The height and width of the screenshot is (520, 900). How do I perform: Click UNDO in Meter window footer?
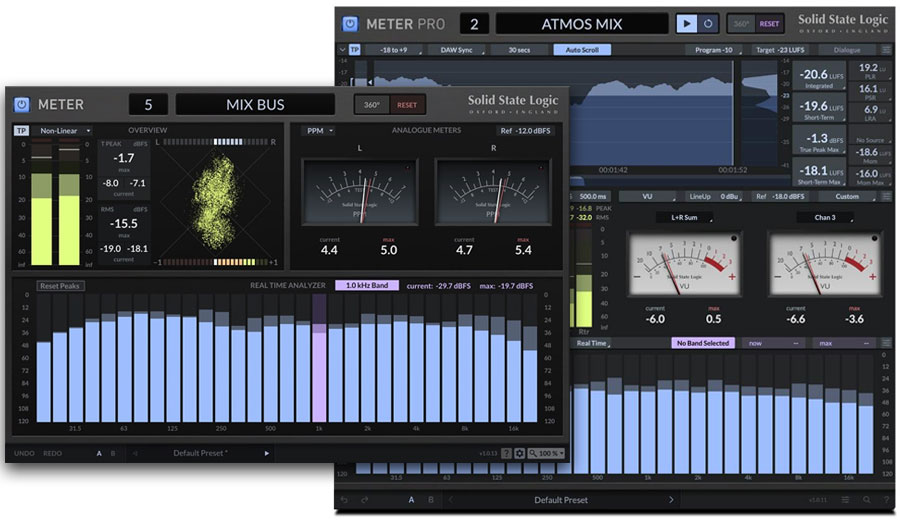(x=24, y=453)
